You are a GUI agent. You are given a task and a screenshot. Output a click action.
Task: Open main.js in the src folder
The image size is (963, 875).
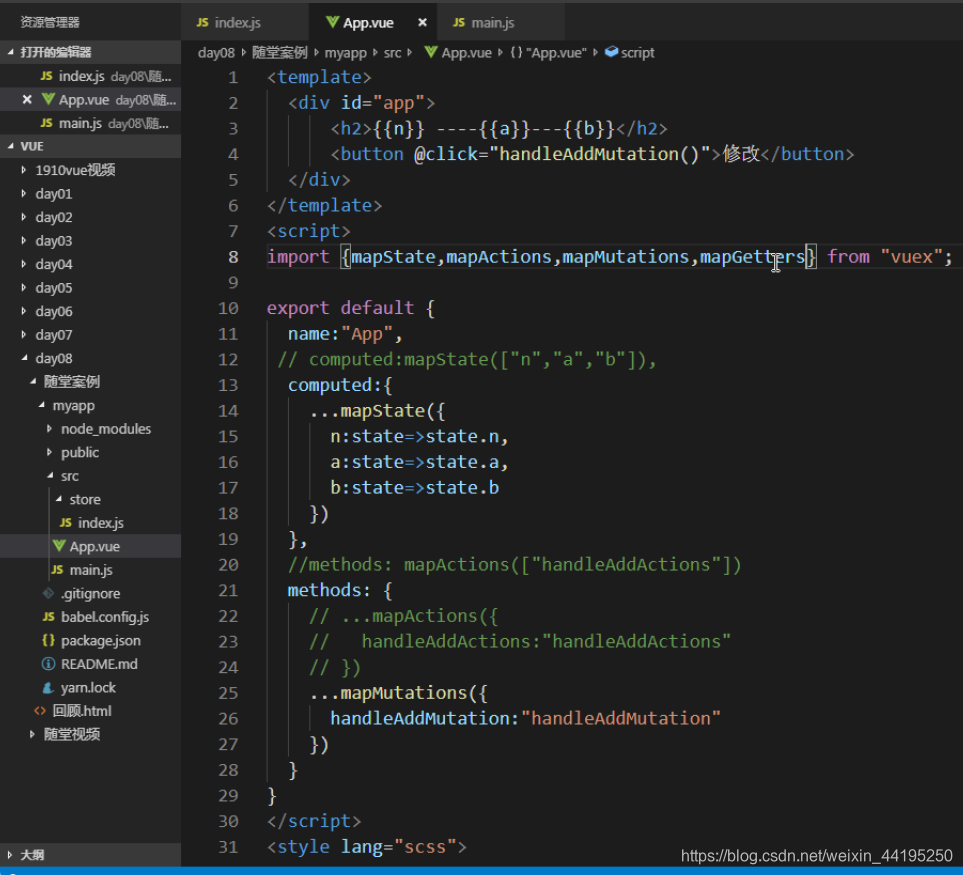91,570
